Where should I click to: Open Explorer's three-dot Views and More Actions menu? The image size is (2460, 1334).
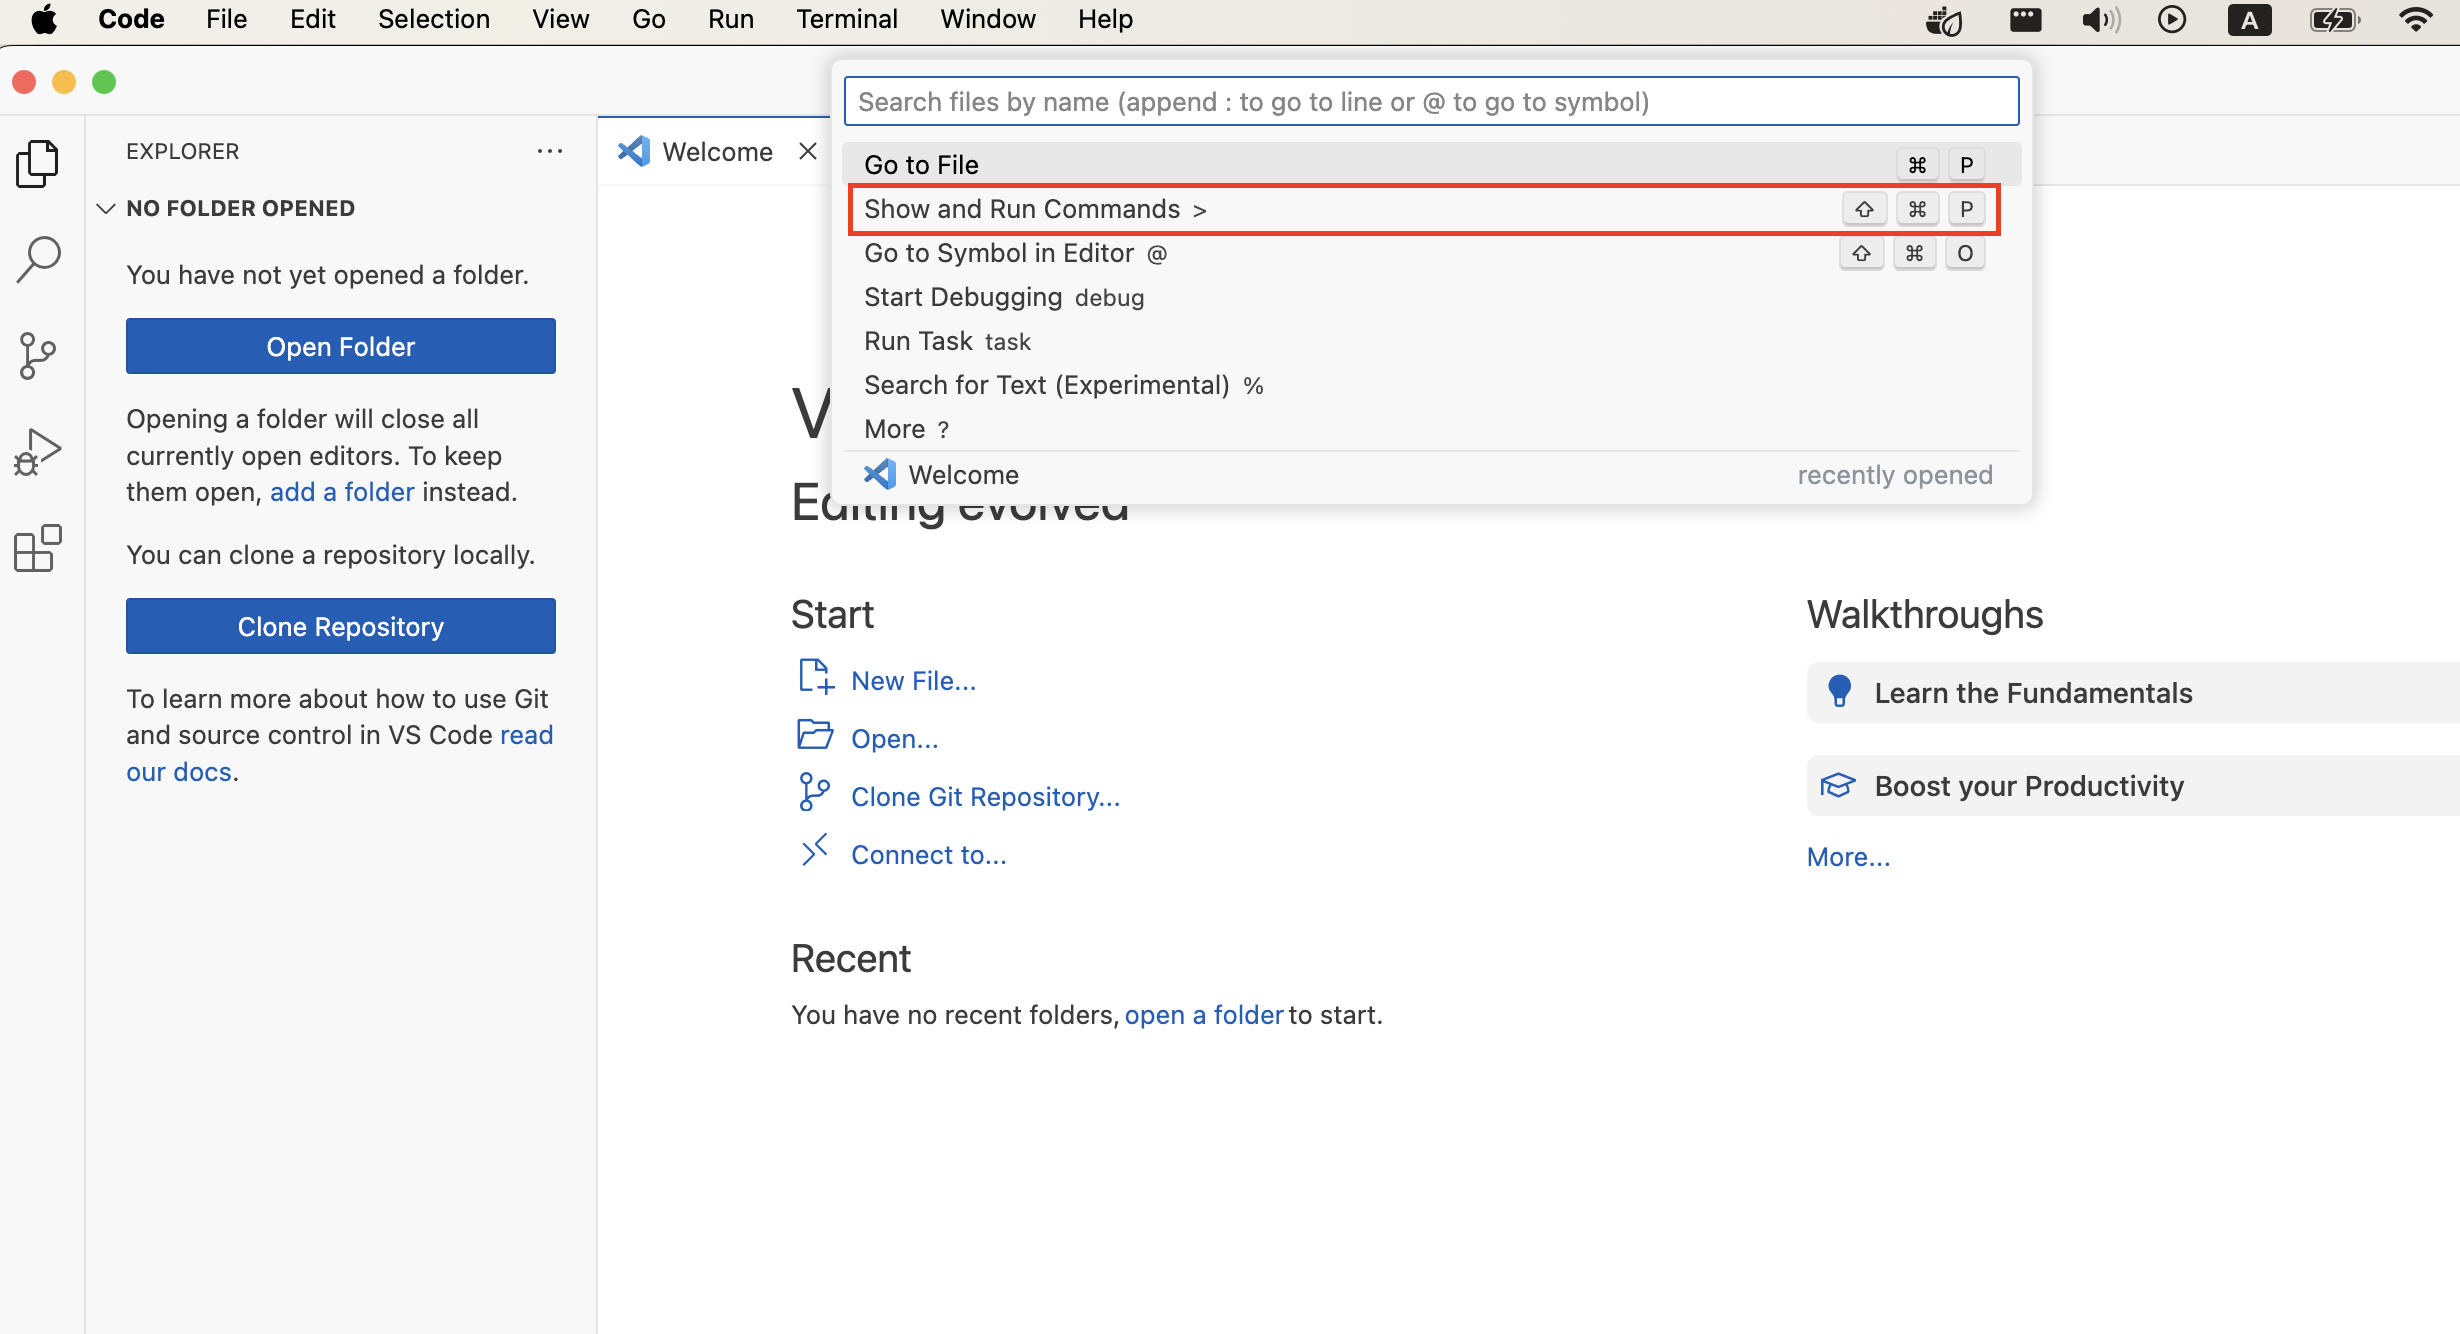(x=549, y=151)
